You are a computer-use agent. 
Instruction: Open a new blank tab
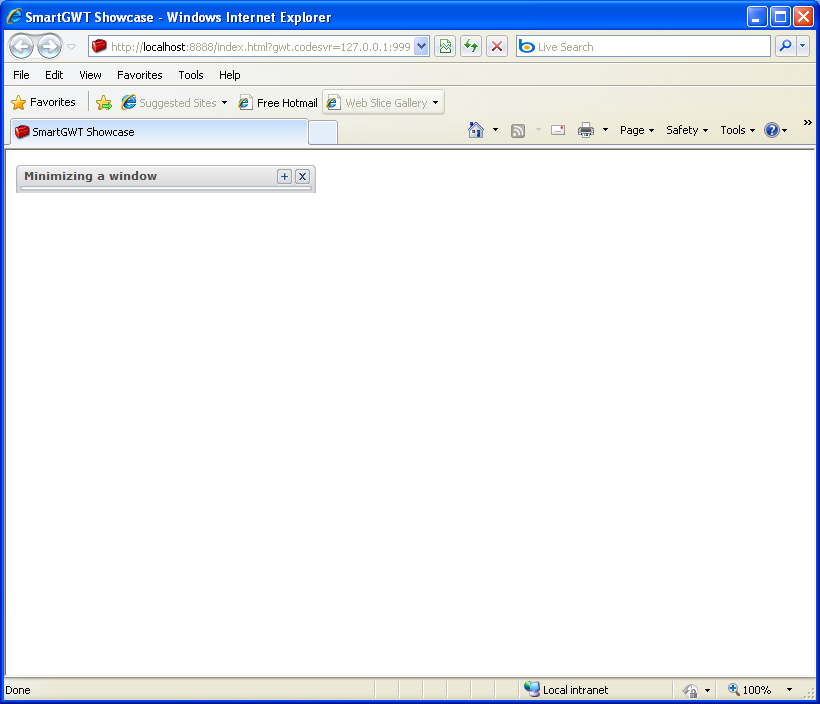pyautogui.click(x=323, y=132)
